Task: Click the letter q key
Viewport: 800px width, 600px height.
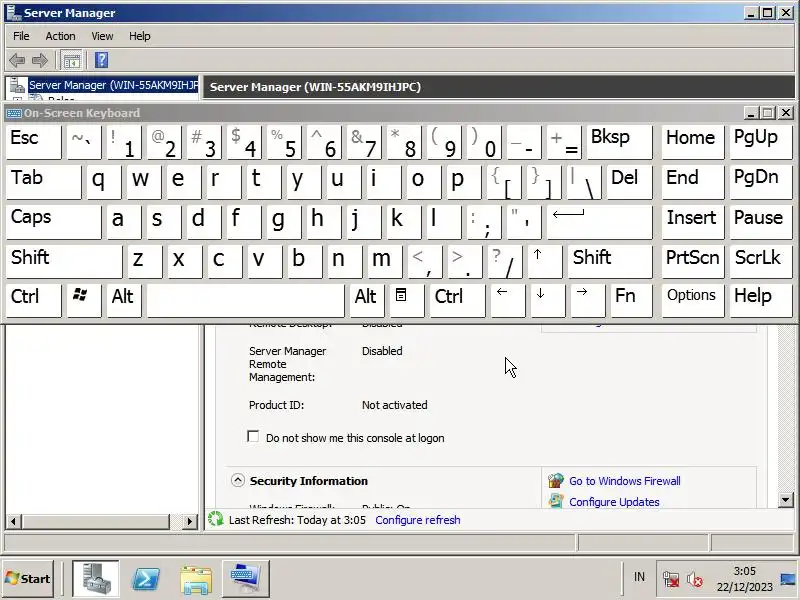Action: [x=104, y=182]
